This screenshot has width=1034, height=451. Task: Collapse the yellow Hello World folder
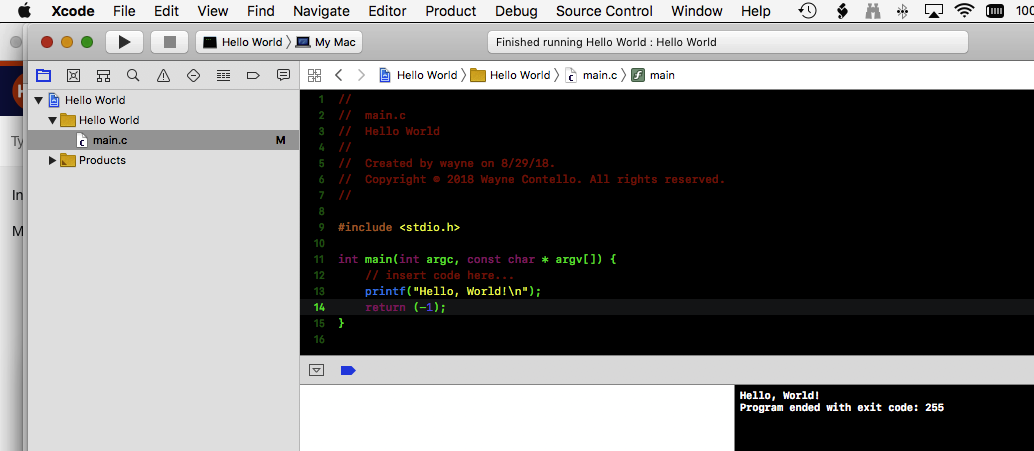pos(53,120)
